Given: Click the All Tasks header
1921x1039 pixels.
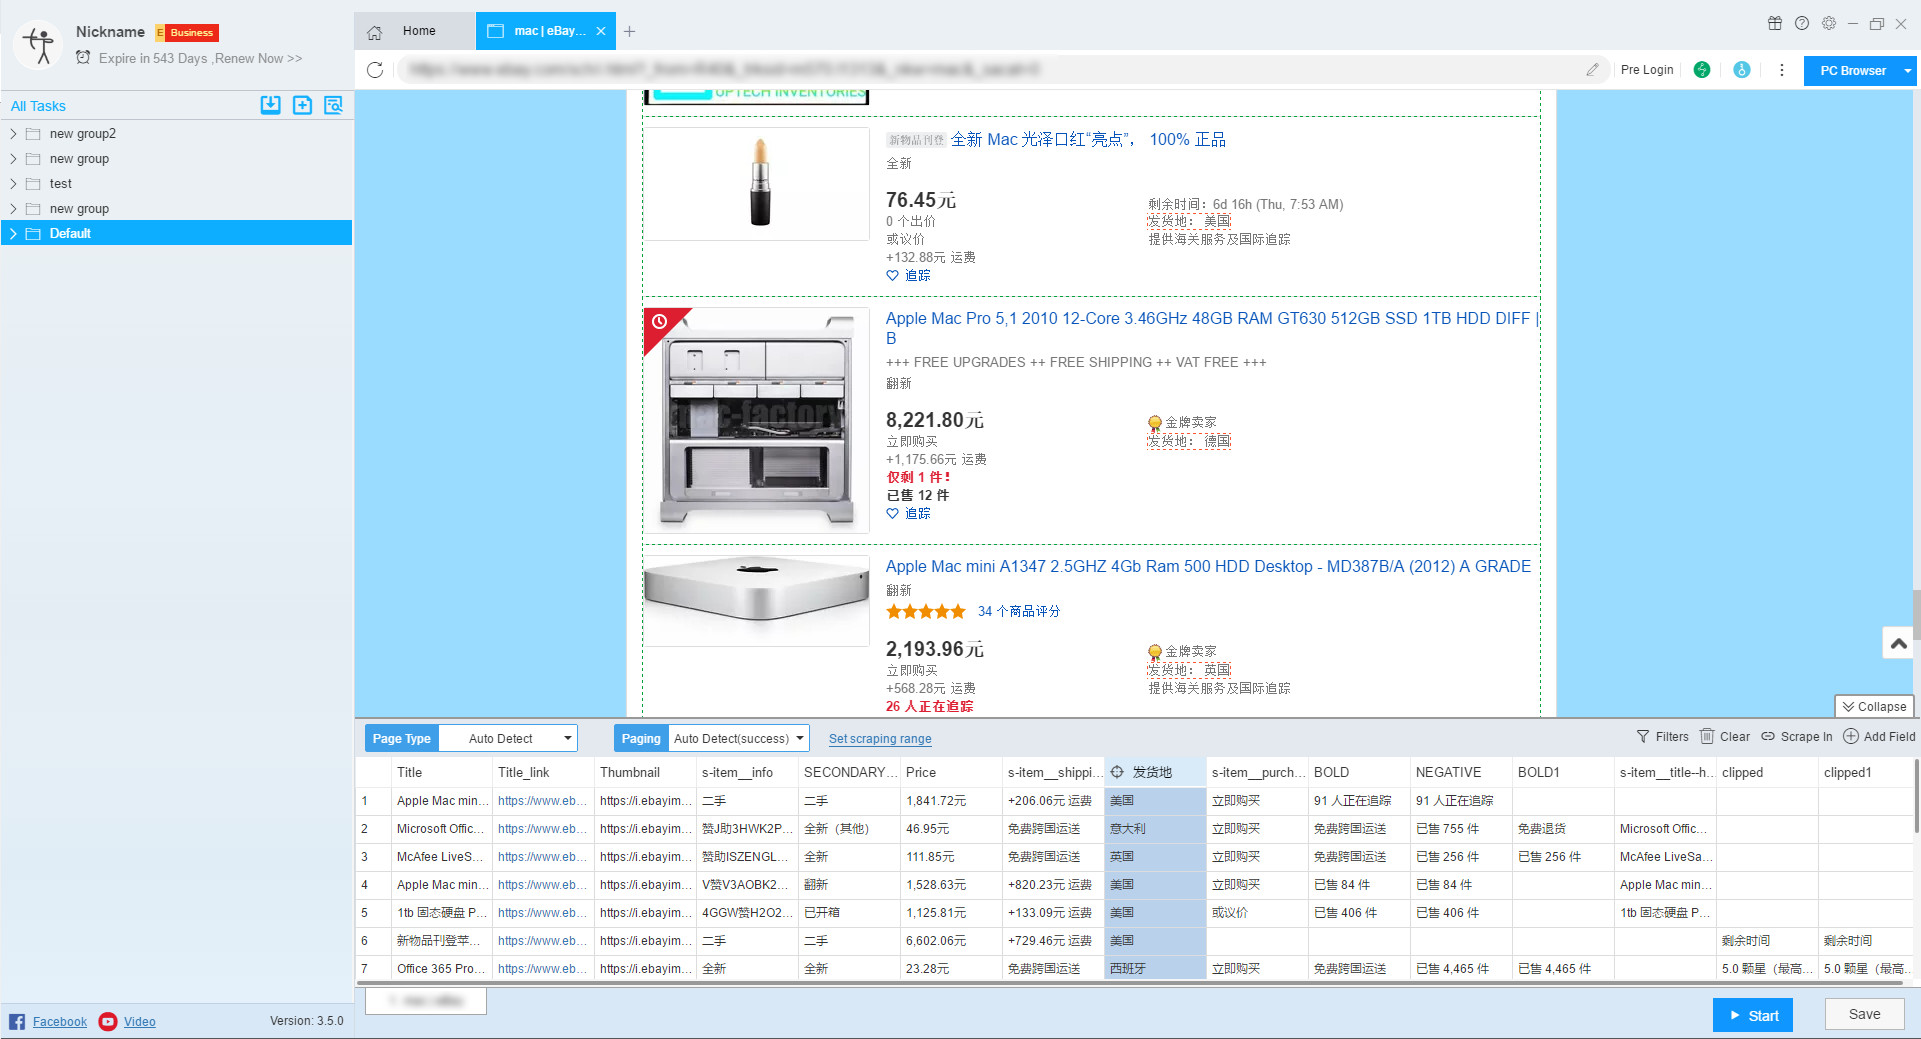Looking at the screenshot, I should click(38, 106).
